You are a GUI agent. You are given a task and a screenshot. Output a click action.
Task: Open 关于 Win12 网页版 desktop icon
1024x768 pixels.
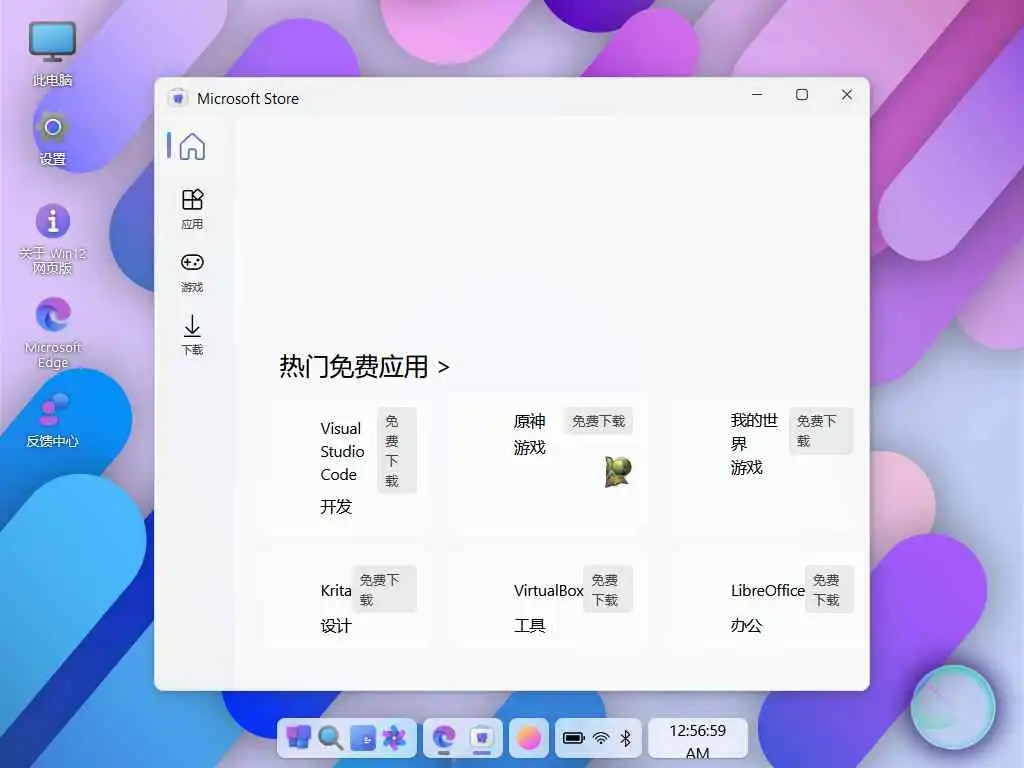(x=52, y=239)
